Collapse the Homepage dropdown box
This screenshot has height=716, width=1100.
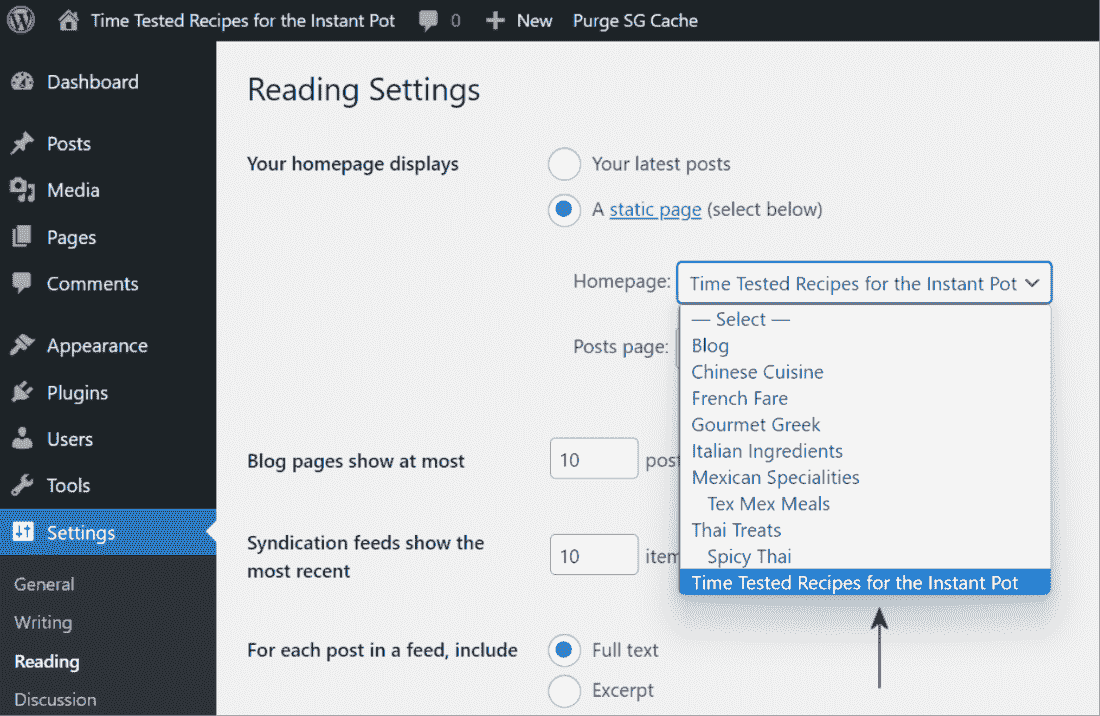(864, 283)
